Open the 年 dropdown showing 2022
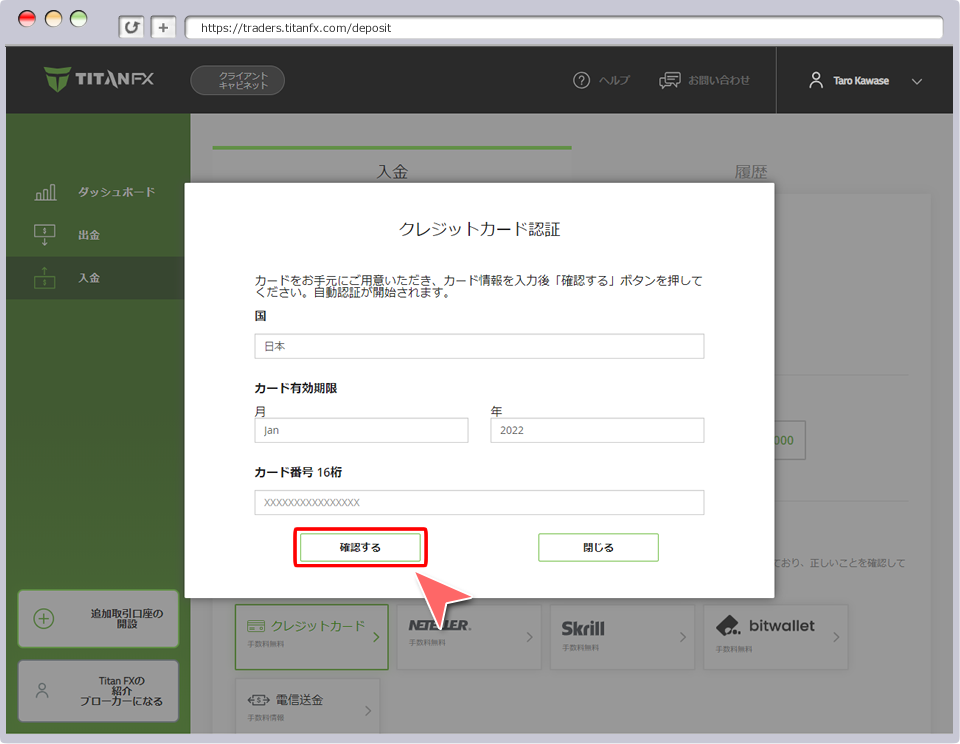 click(x=597, y=430)
